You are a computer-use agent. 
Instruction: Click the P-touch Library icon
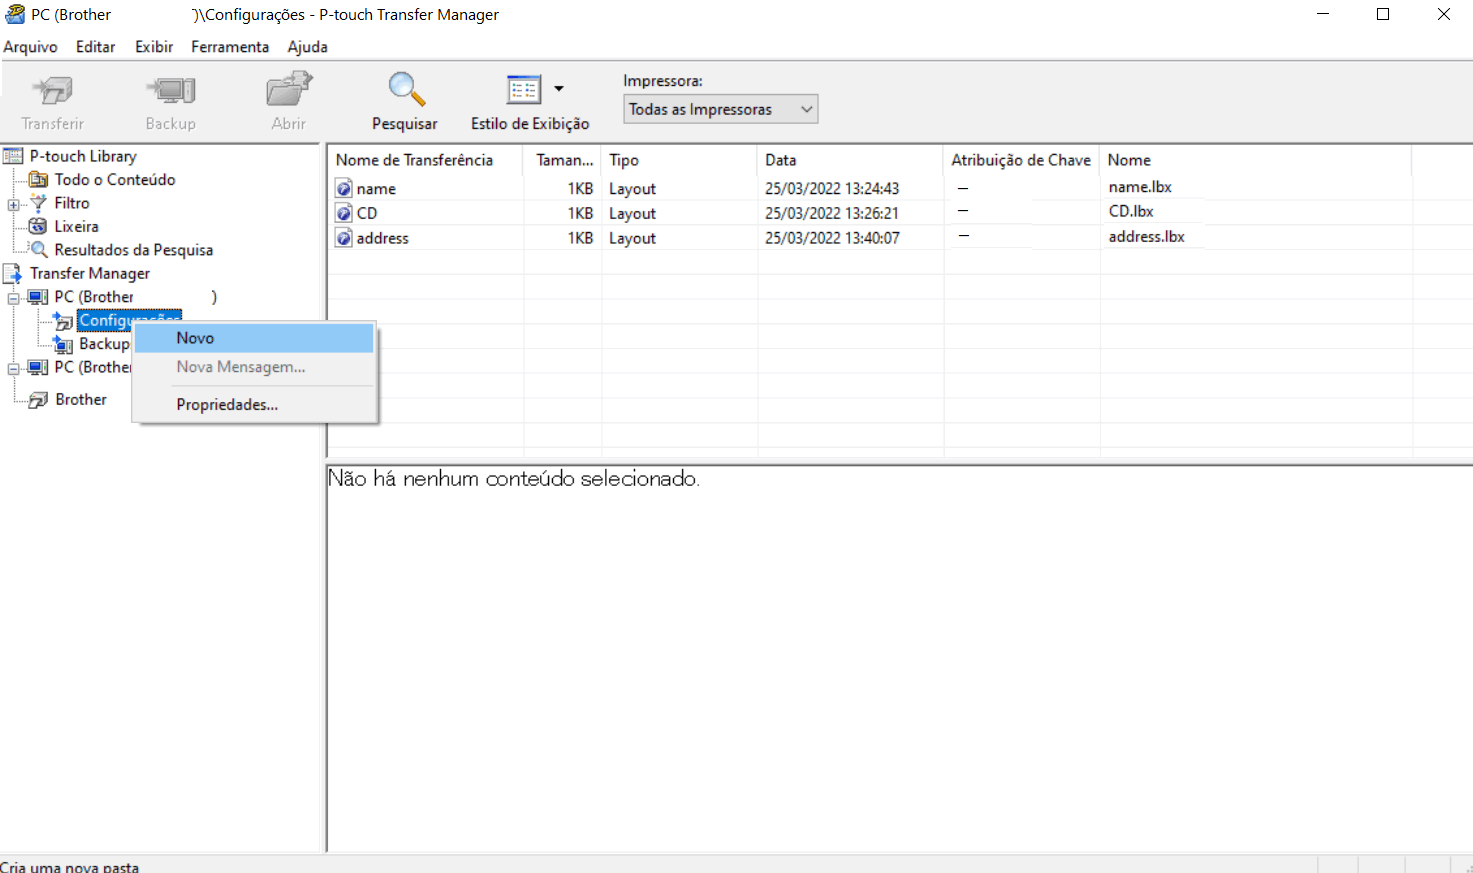tap(13, 156)
